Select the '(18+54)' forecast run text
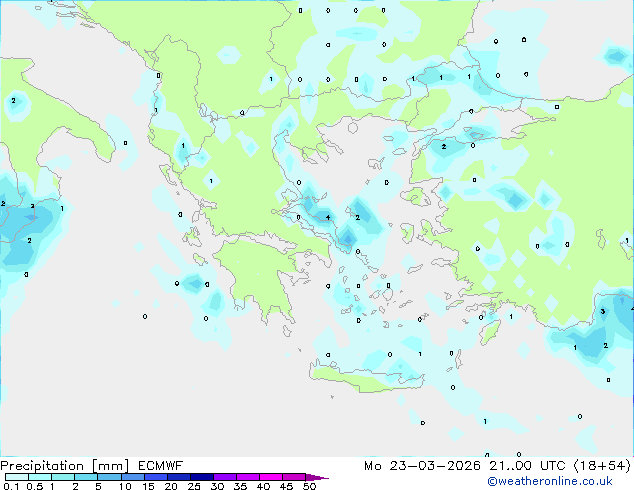 tap(602, 466)
